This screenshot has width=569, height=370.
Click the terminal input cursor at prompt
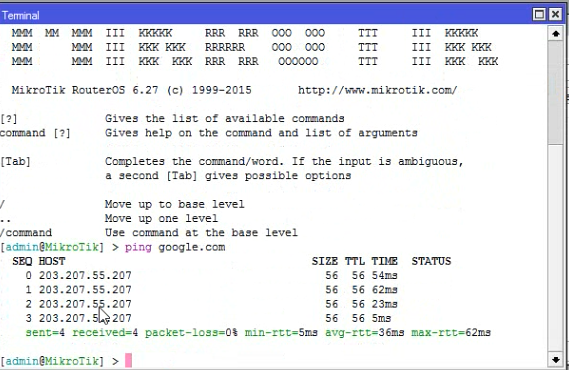(x=128, y=361)
